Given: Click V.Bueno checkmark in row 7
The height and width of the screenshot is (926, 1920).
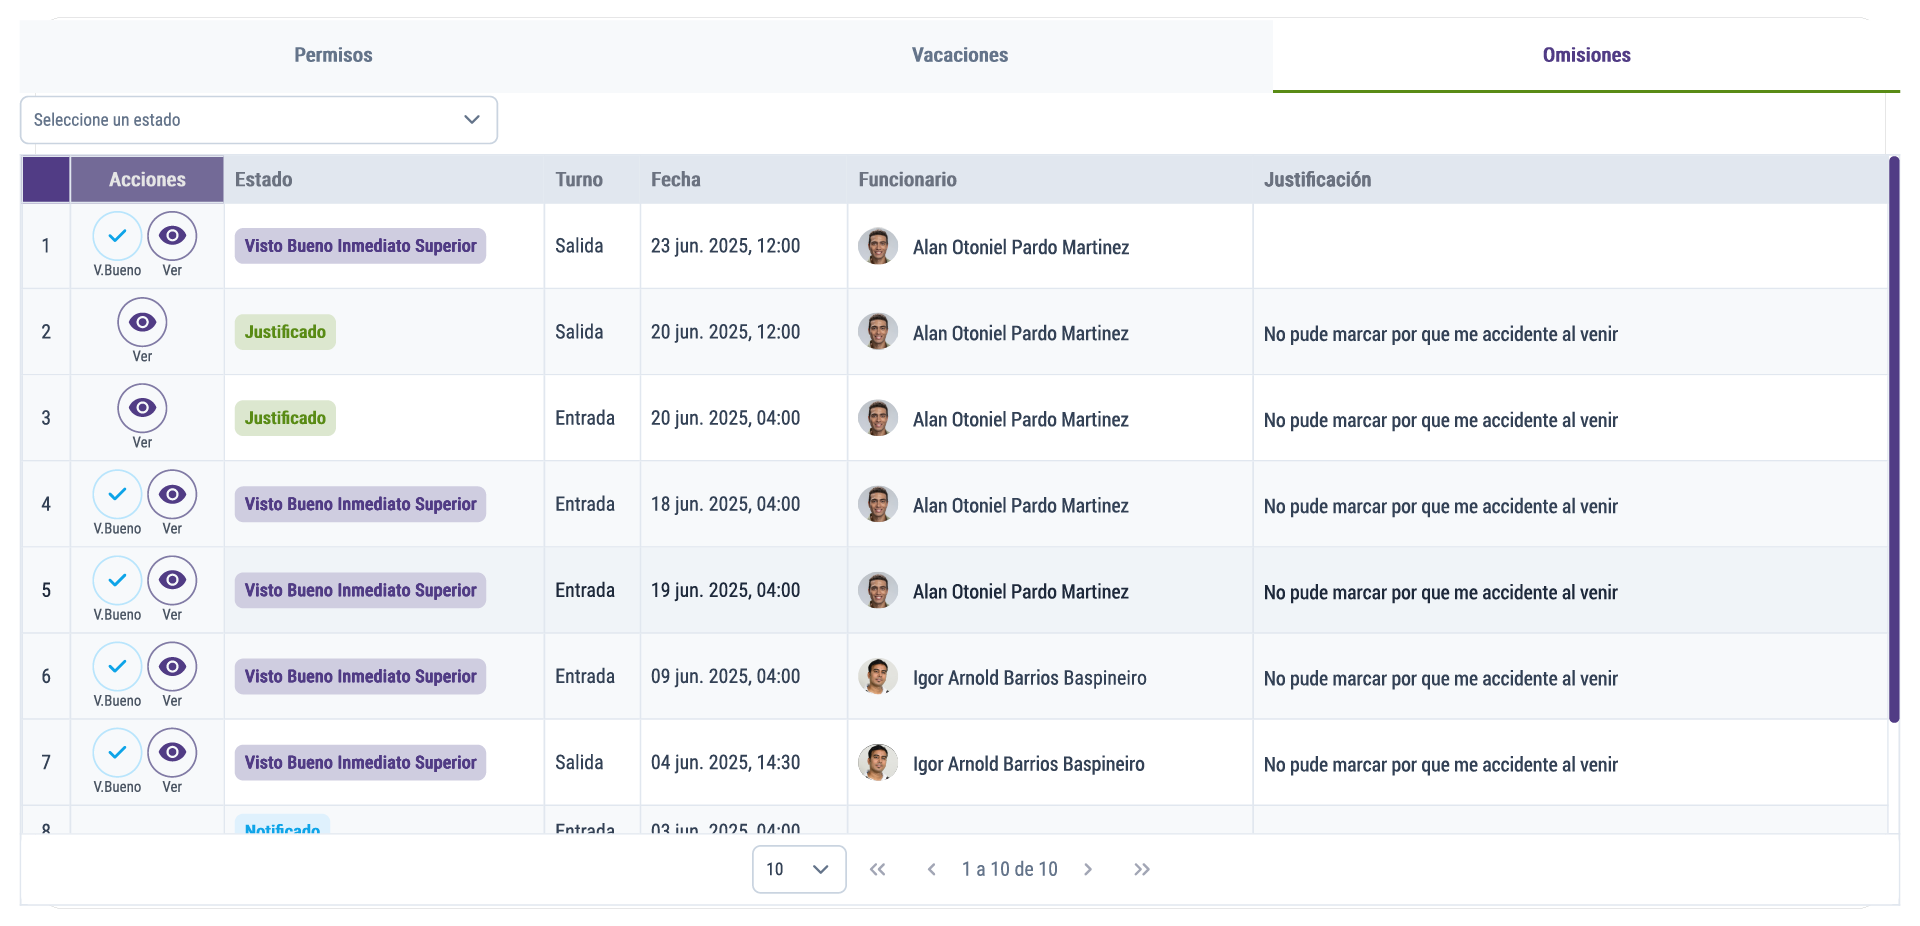Looking at the screenshot, I should [117, 752].
